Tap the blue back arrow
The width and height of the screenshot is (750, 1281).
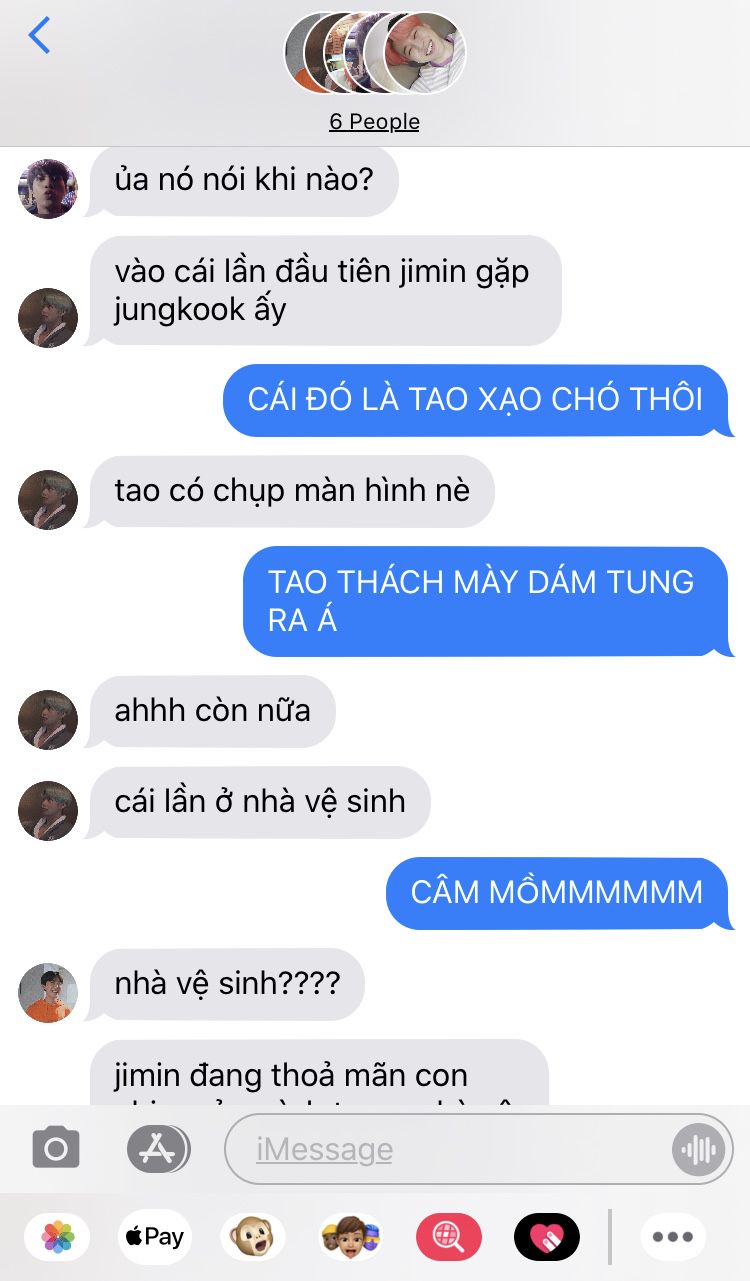click(x=39, y=35)
